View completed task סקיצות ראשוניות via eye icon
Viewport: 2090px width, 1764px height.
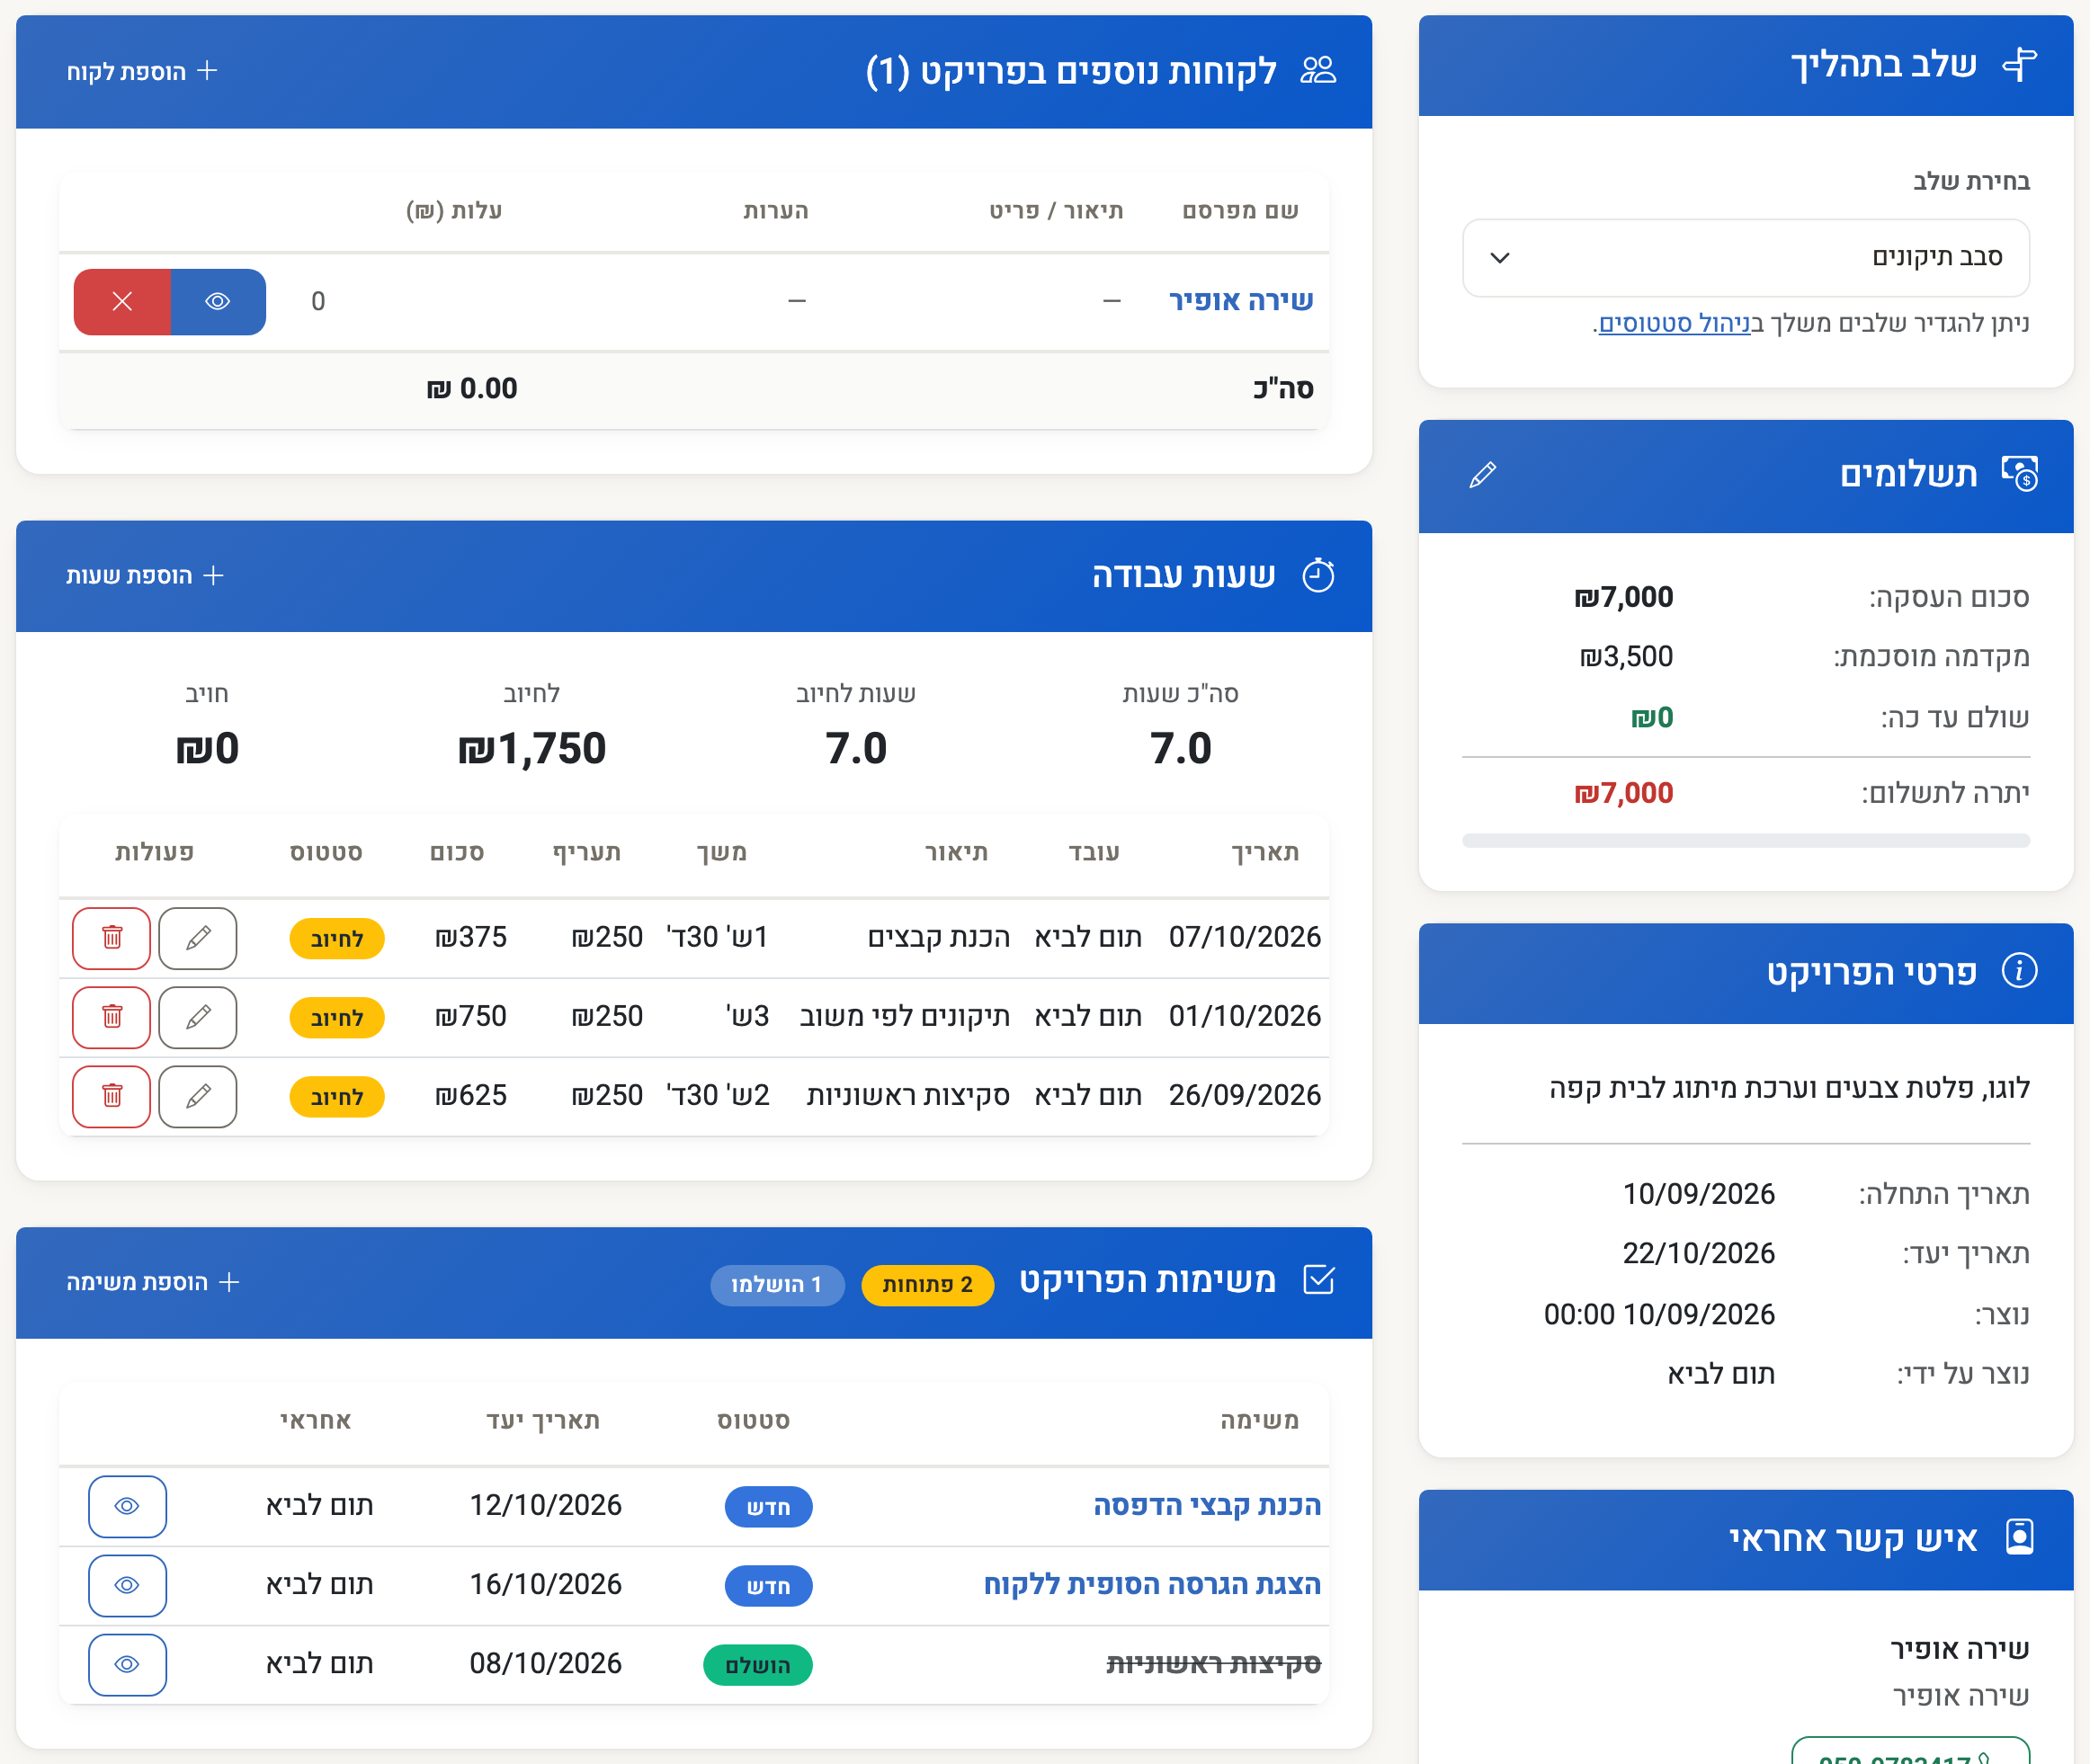[x=127, y=1664]
